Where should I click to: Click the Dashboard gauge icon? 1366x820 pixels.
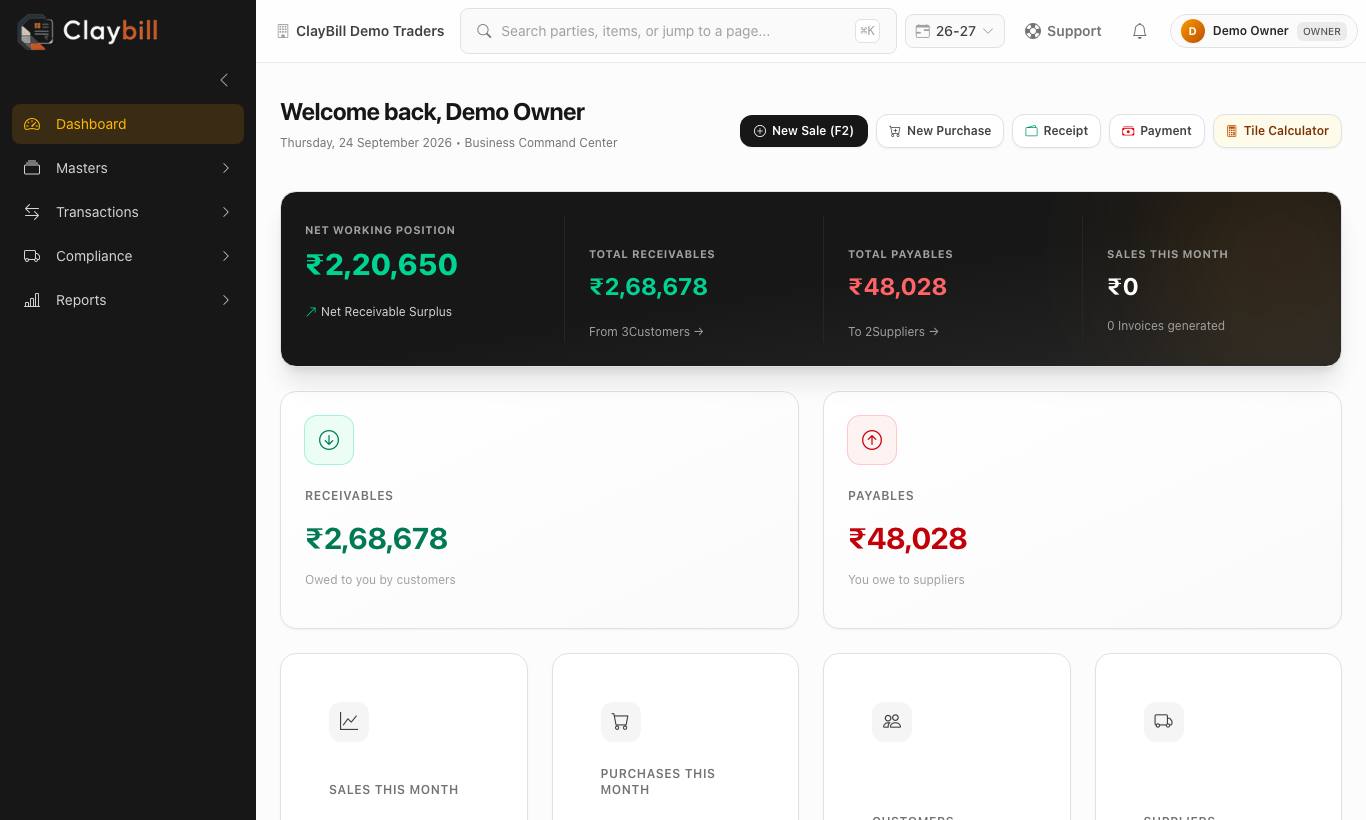[x=32, y=124]
